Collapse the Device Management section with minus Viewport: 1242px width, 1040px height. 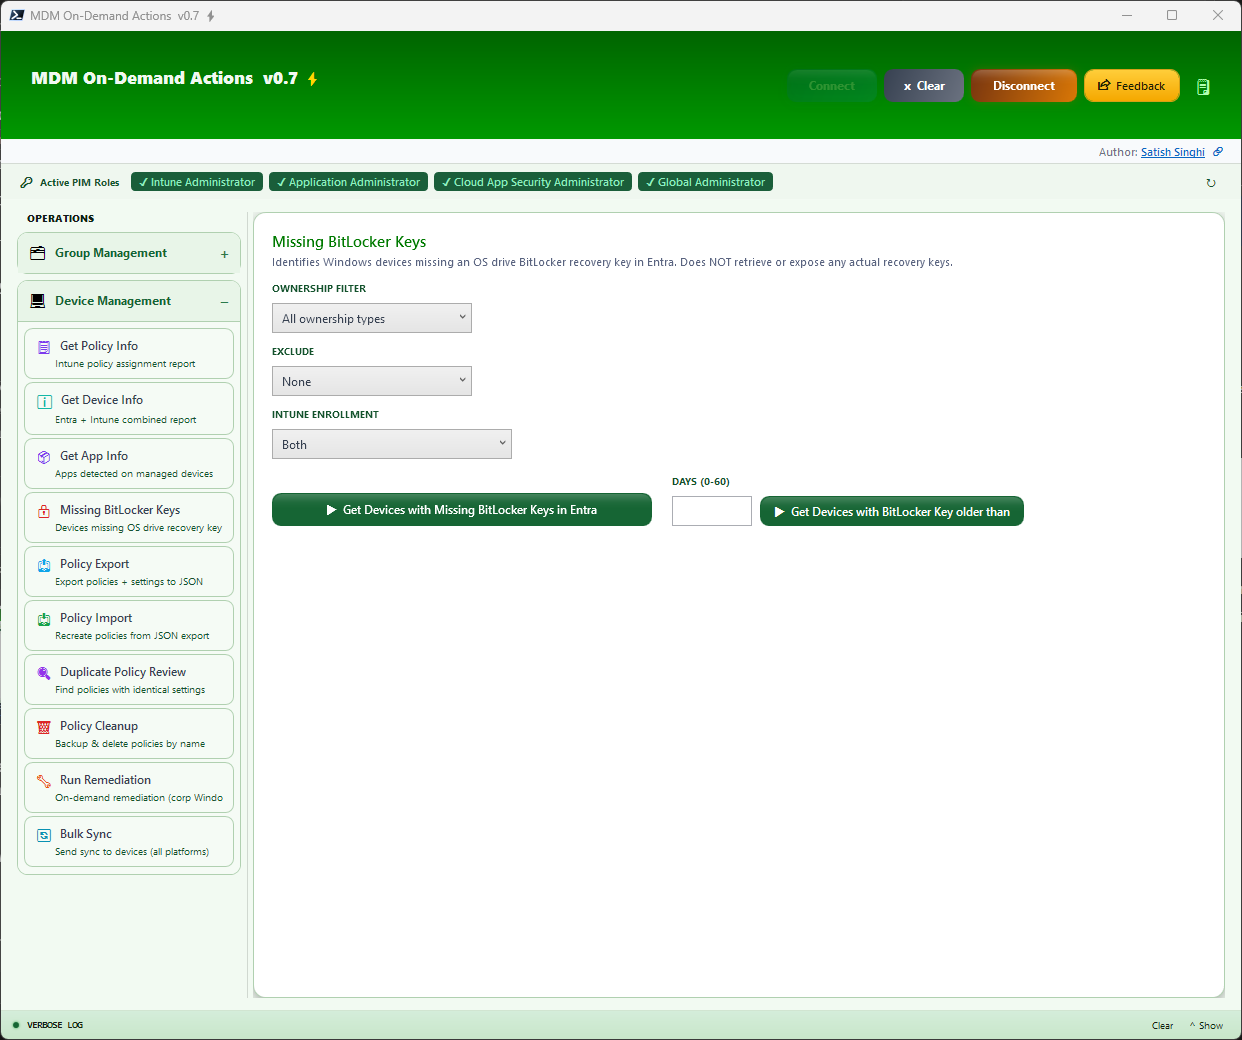[x=224, y=302]
